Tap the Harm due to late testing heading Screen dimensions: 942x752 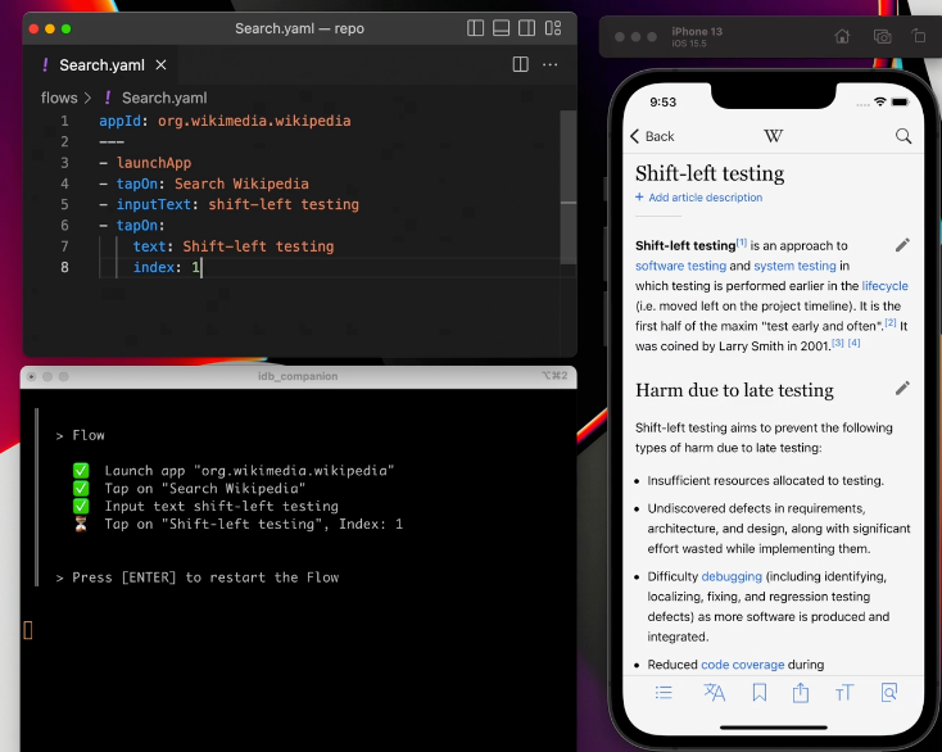[x=734, y=390]
